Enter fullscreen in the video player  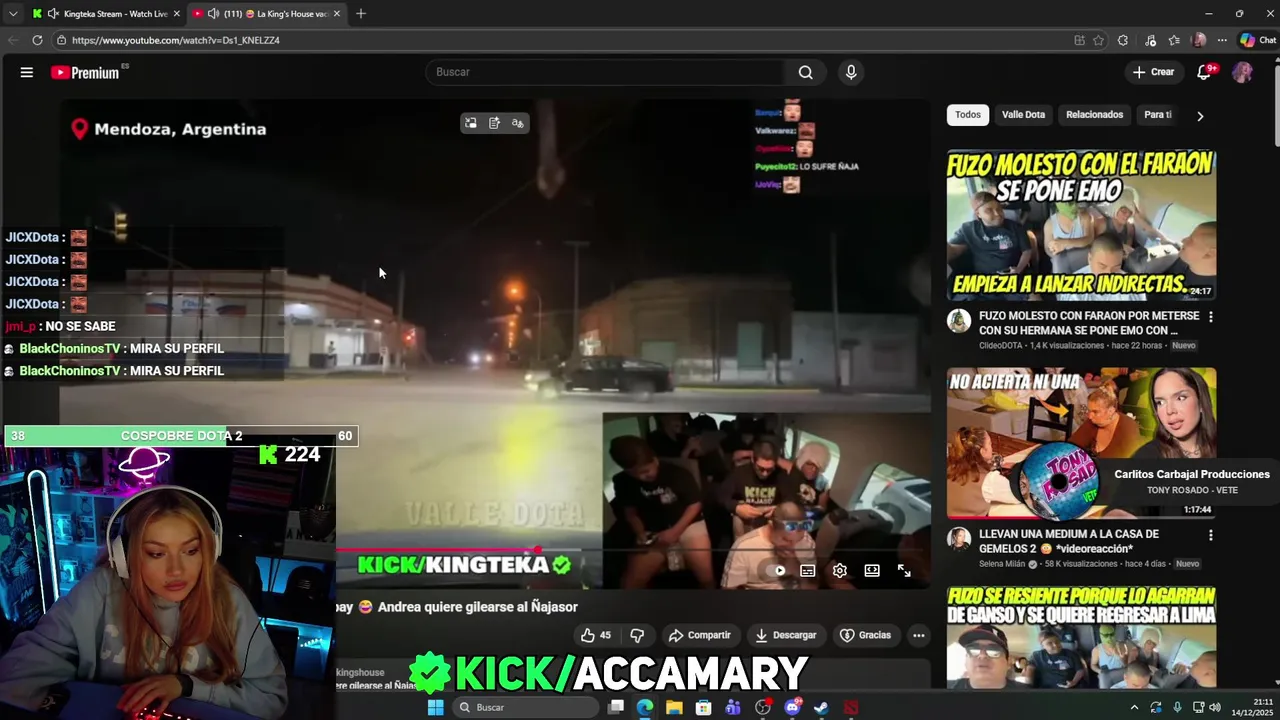click(x=904, y=571)
